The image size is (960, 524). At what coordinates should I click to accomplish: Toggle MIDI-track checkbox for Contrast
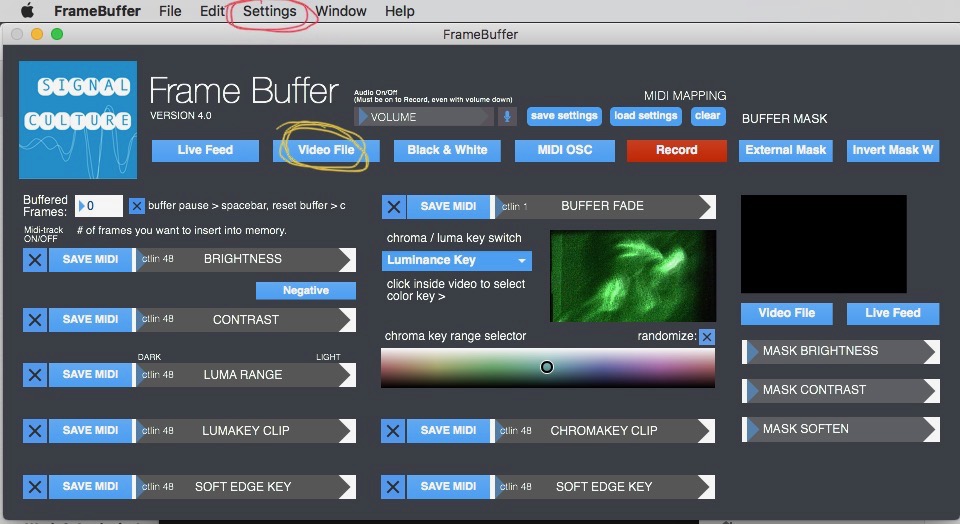(35, 320)
